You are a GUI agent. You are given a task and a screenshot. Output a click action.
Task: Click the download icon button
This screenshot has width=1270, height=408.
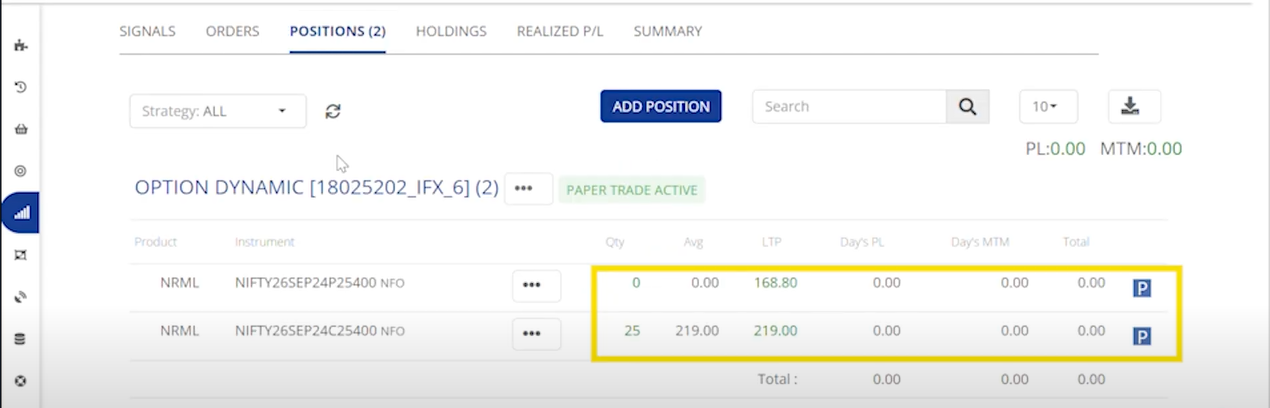click(x=1134, y=106)
